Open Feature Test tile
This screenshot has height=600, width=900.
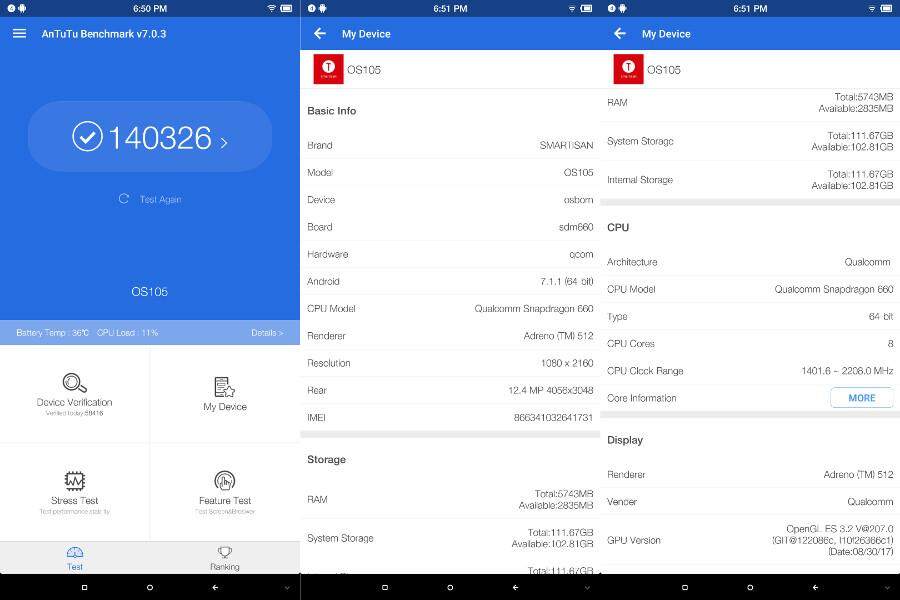(x=225, y=488)
